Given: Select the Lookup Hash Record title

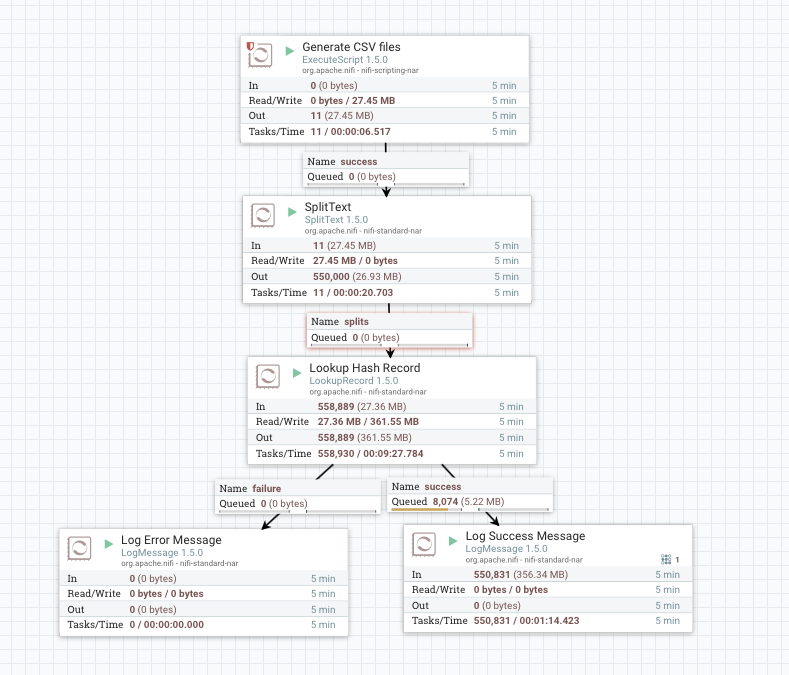Looking at the screenshot, I should tap(365, 368).
